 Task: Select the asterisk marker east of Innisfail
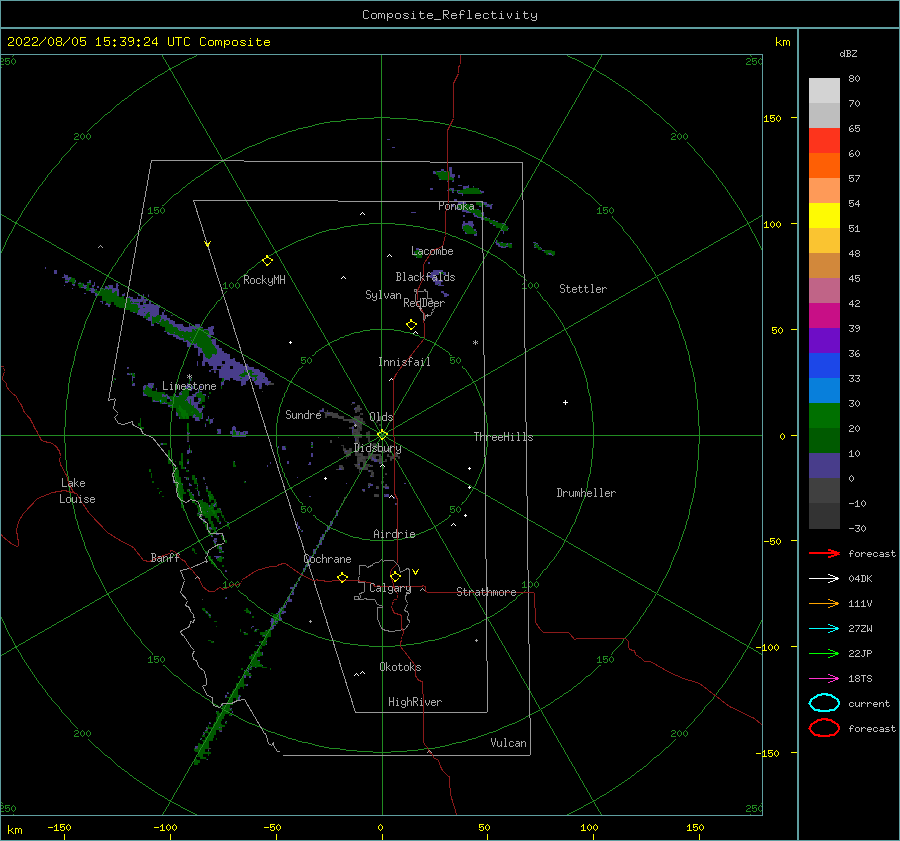[475, 343]
